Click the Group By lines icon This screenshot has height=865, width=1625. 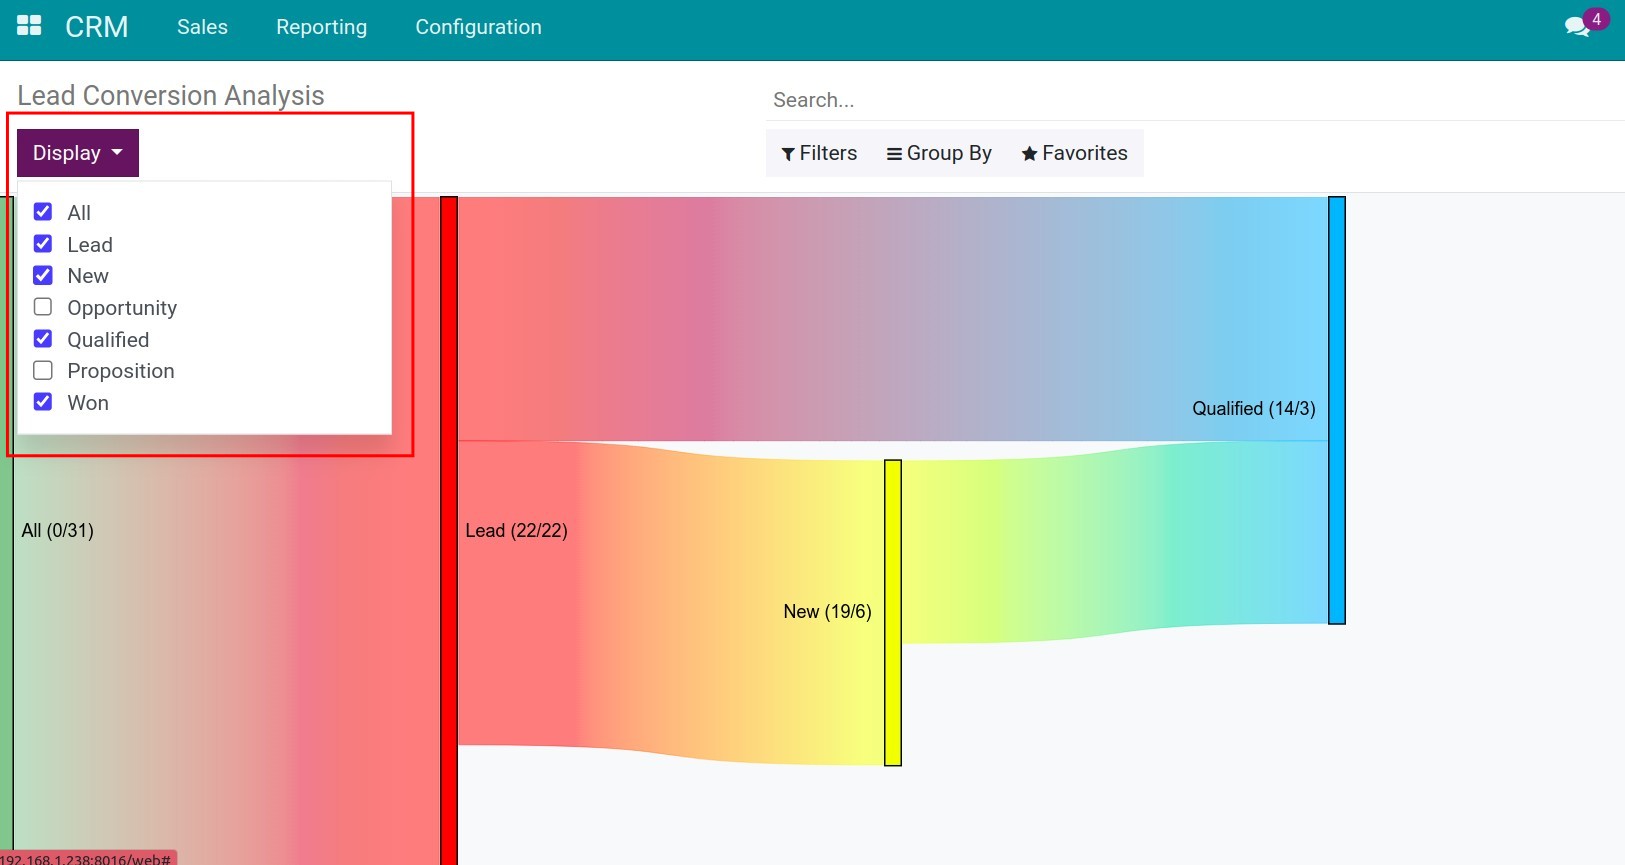(894, 154)
